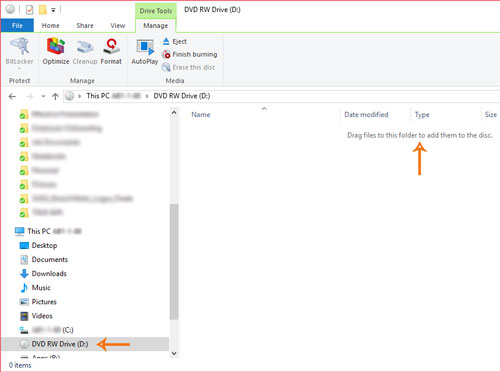Switch to the Home ribbon tab
The width and height of the screenshot is (500, 372).
coord(50,26)
